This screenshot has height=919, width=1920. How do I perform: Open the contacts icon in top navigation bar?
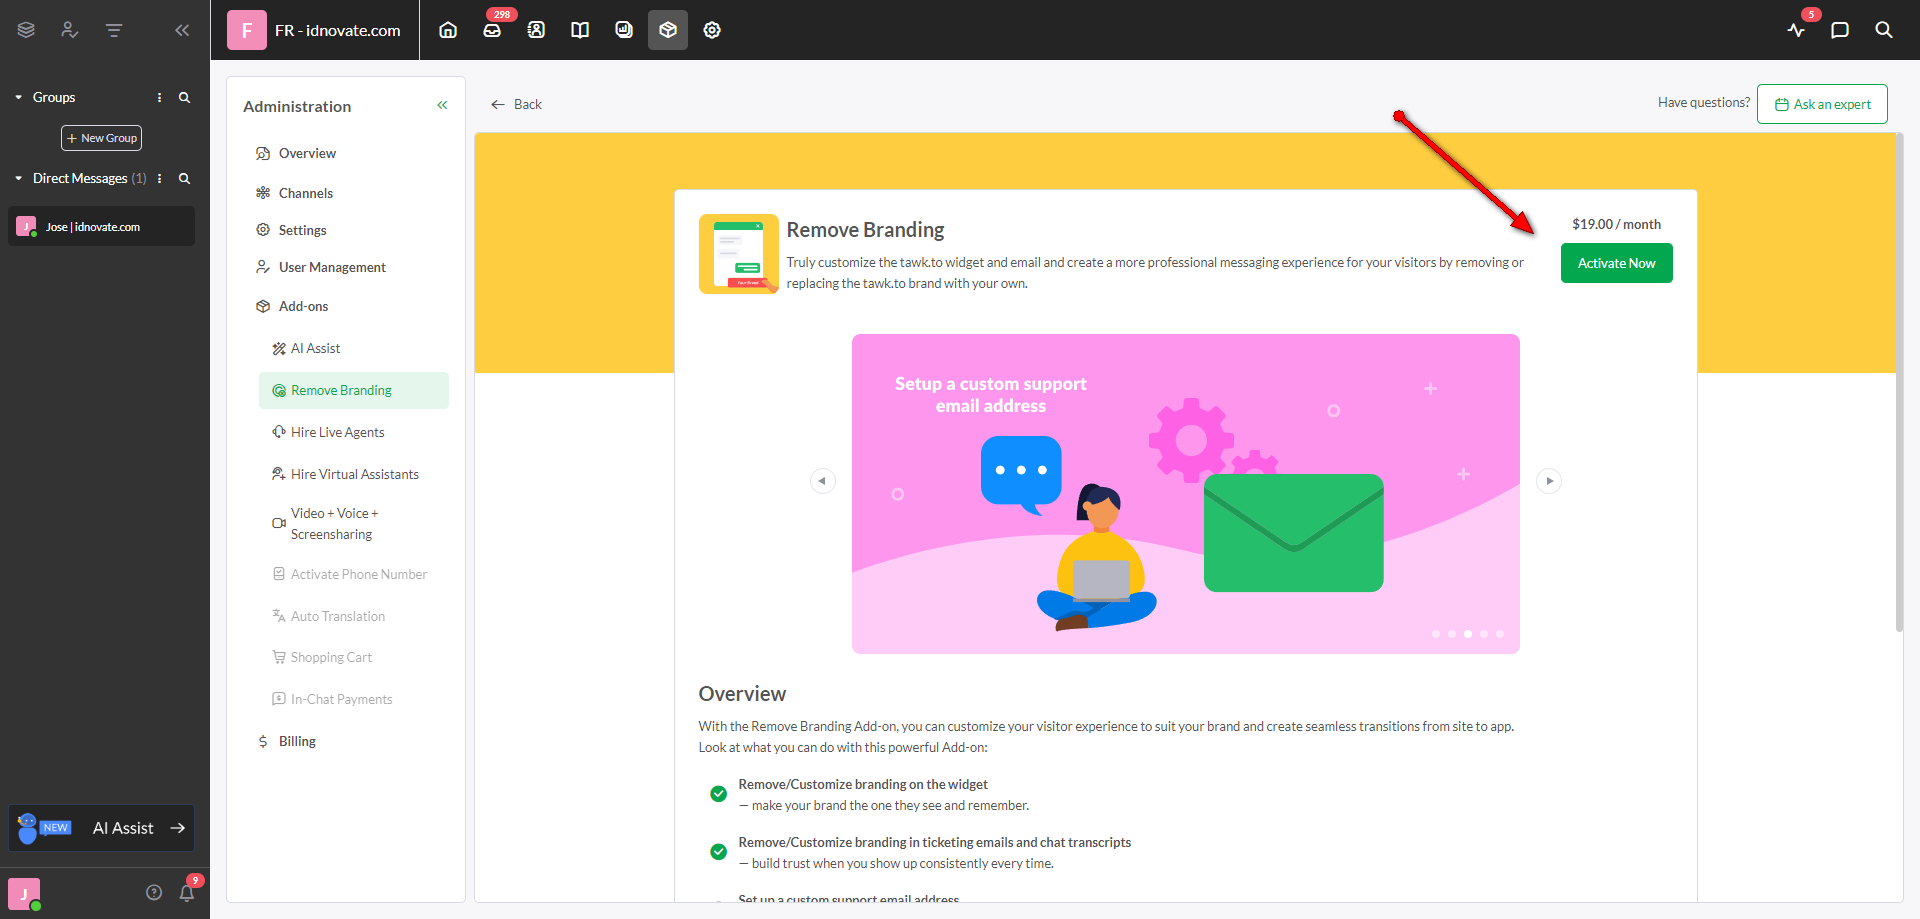[536, 30]
